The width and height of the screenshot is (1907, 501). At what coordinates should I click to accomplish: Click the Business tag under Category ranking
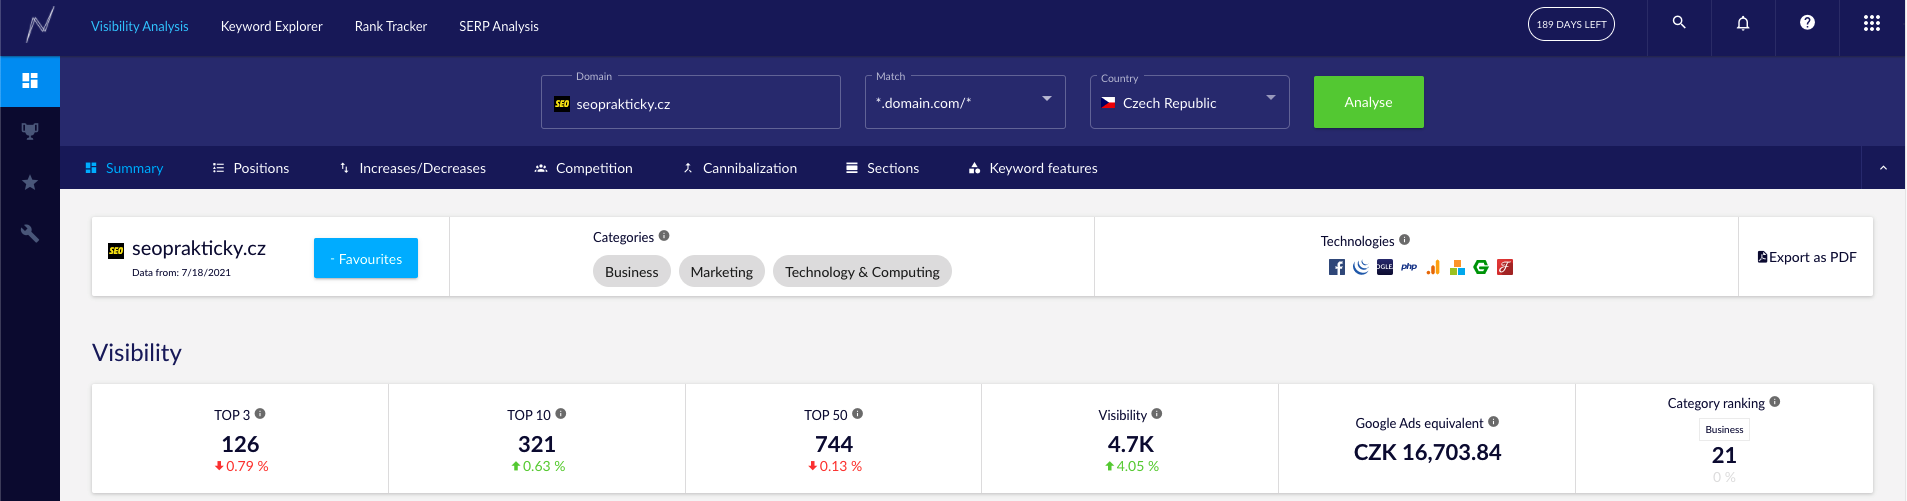click(1724, 430)
